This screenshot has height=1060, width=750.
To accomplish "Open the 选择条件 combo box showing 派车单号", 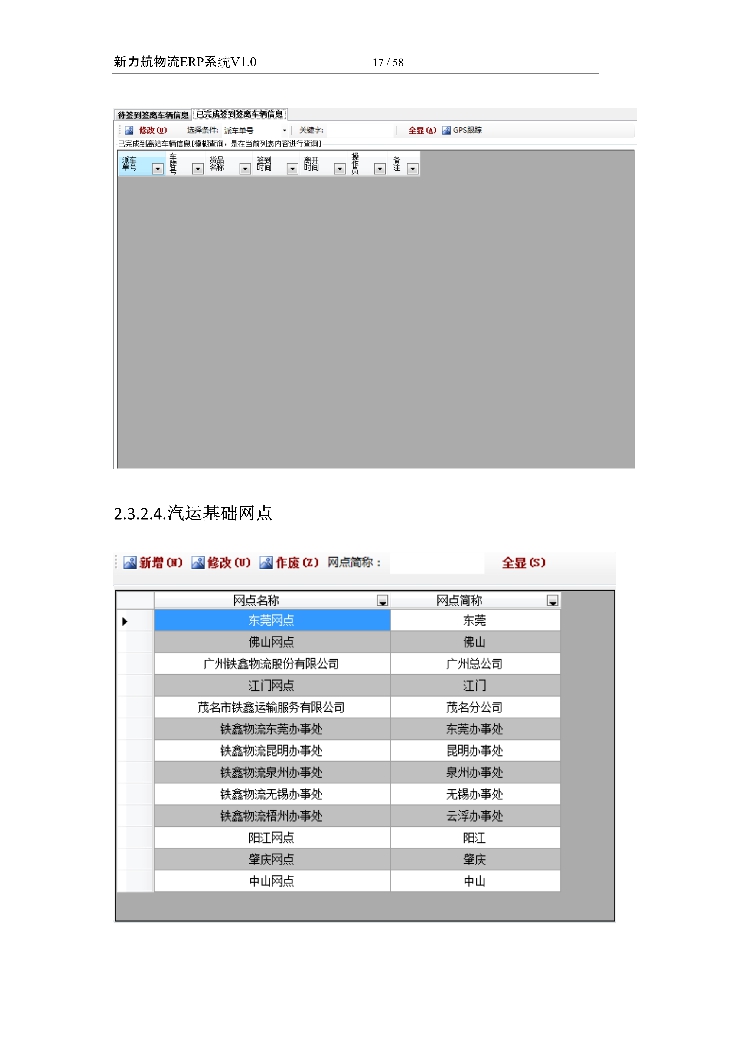I will coord(256,130).
